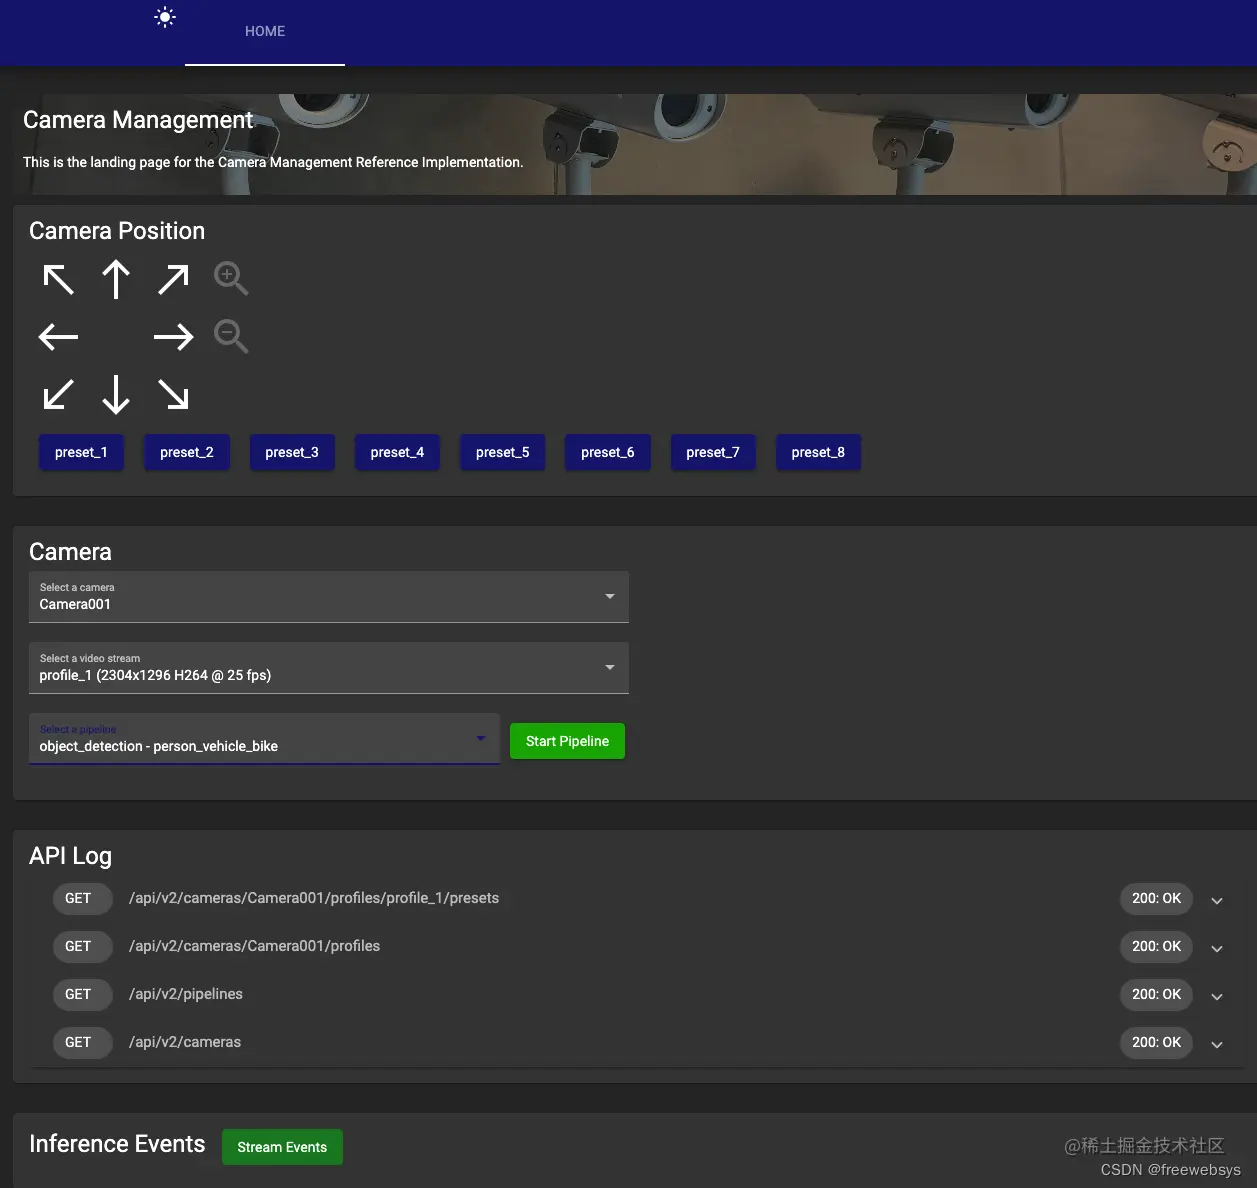Expand the profile_1/presets API log entry
This screenshot has width=1257, height=1188.
pos(1217,900)
